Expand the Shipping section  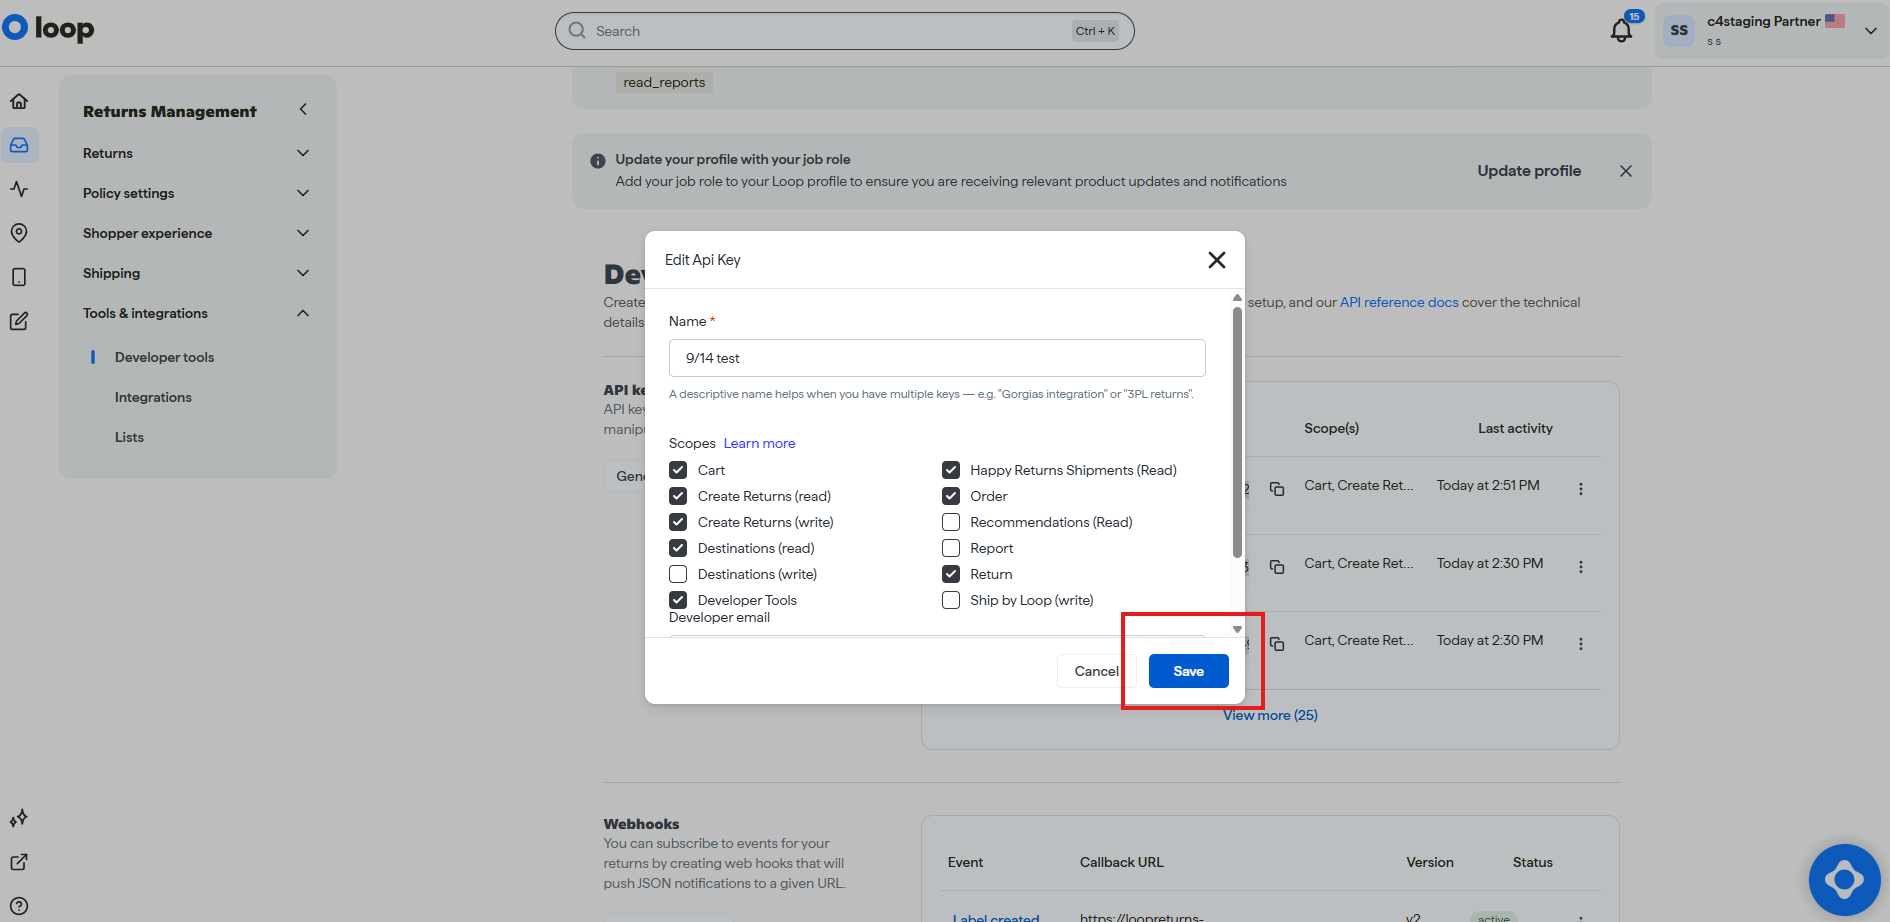coord(197,273)
